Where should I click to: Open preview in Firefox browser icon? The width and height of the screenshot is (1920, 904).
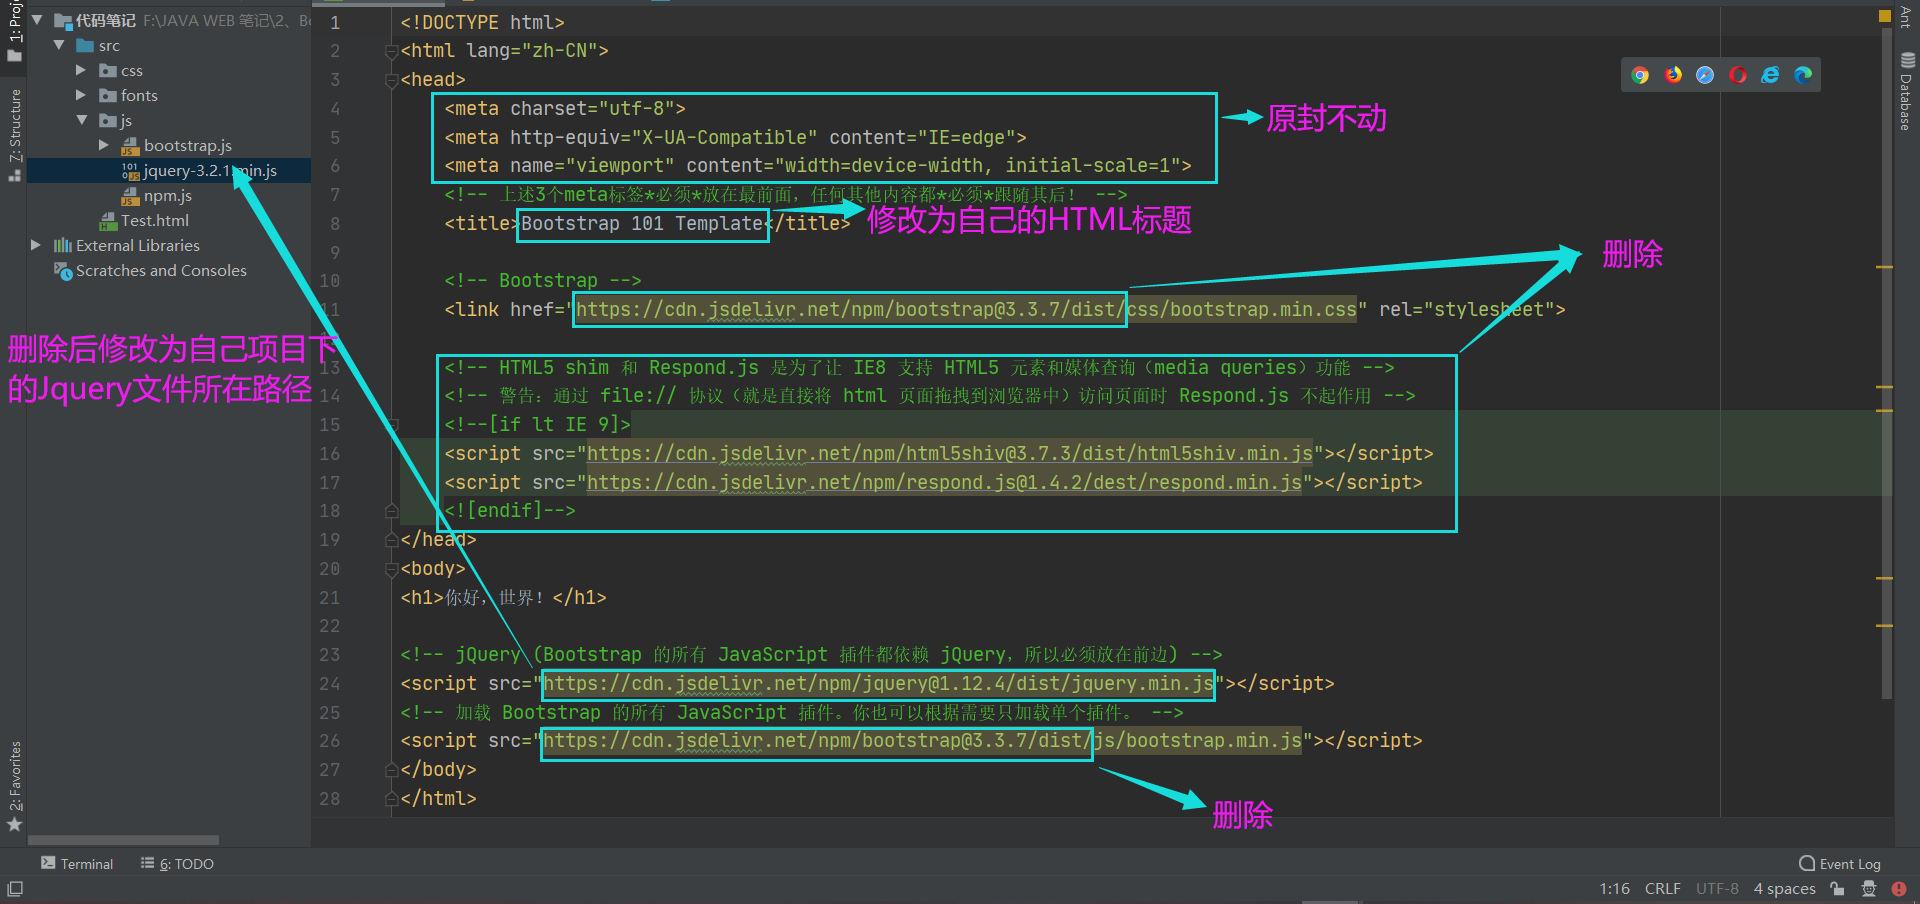coord(1673,75)
